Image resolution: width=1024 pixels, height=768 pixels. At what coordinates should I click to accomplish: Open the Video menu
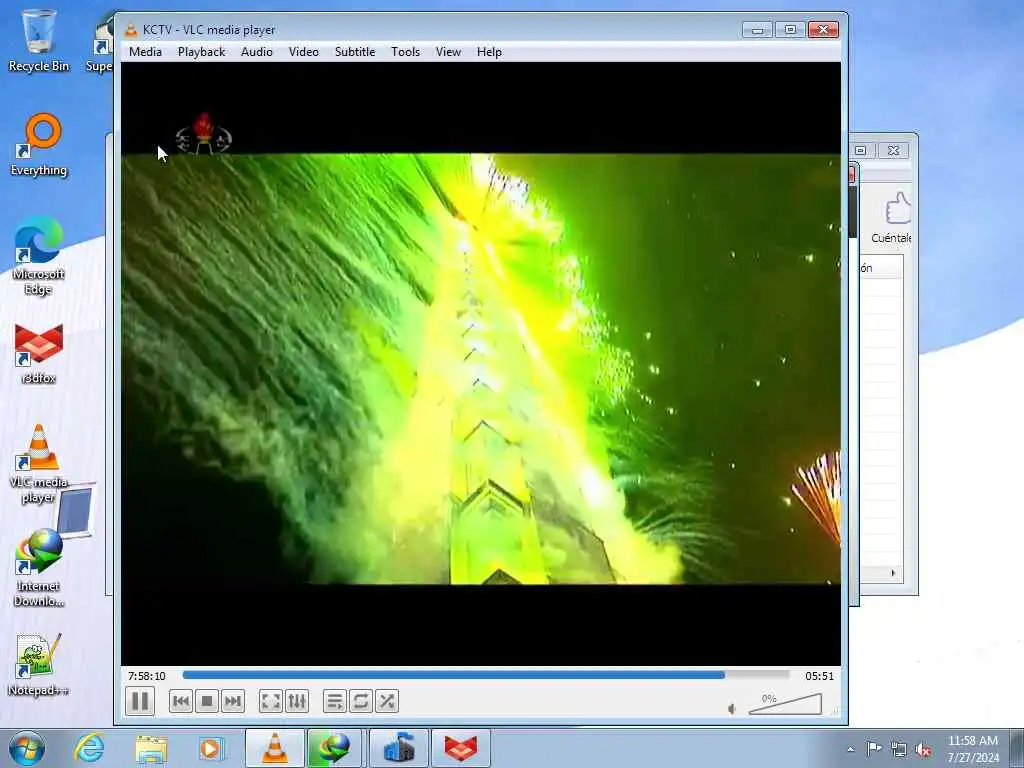[304, 52]
